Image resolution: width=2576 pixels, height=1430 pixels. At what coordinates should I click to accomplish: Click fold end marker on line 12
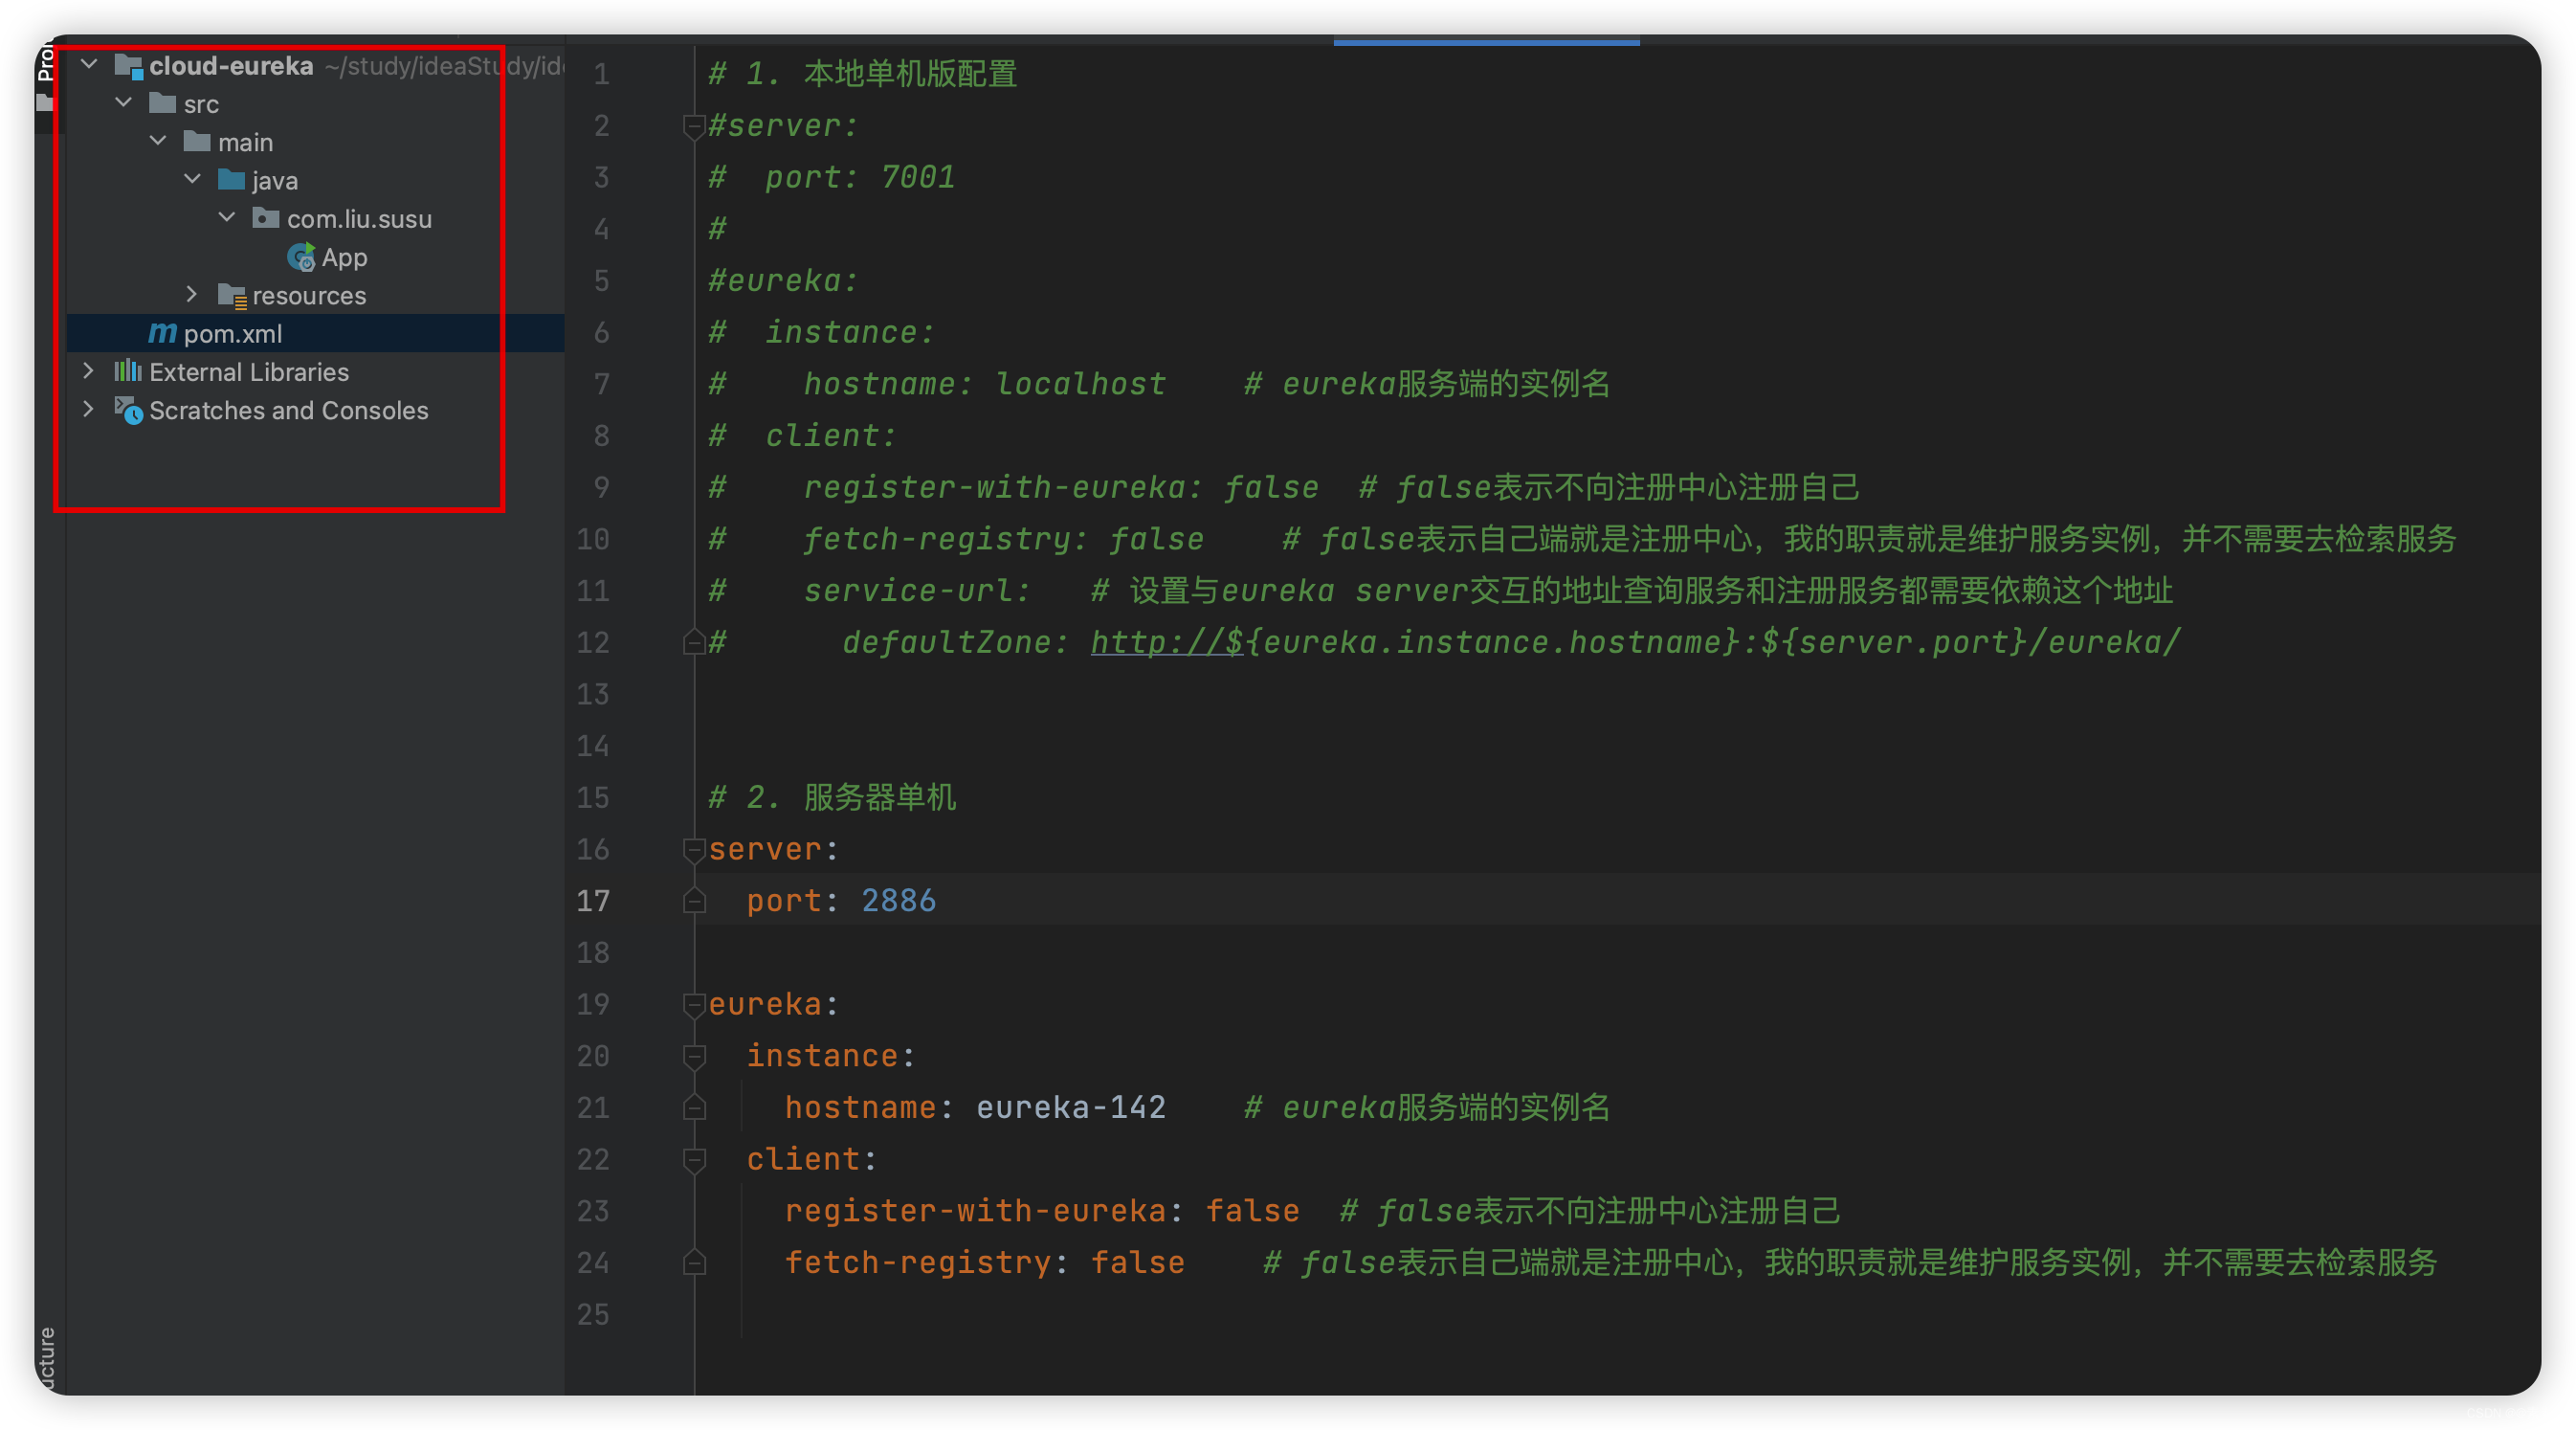point(694,642)
